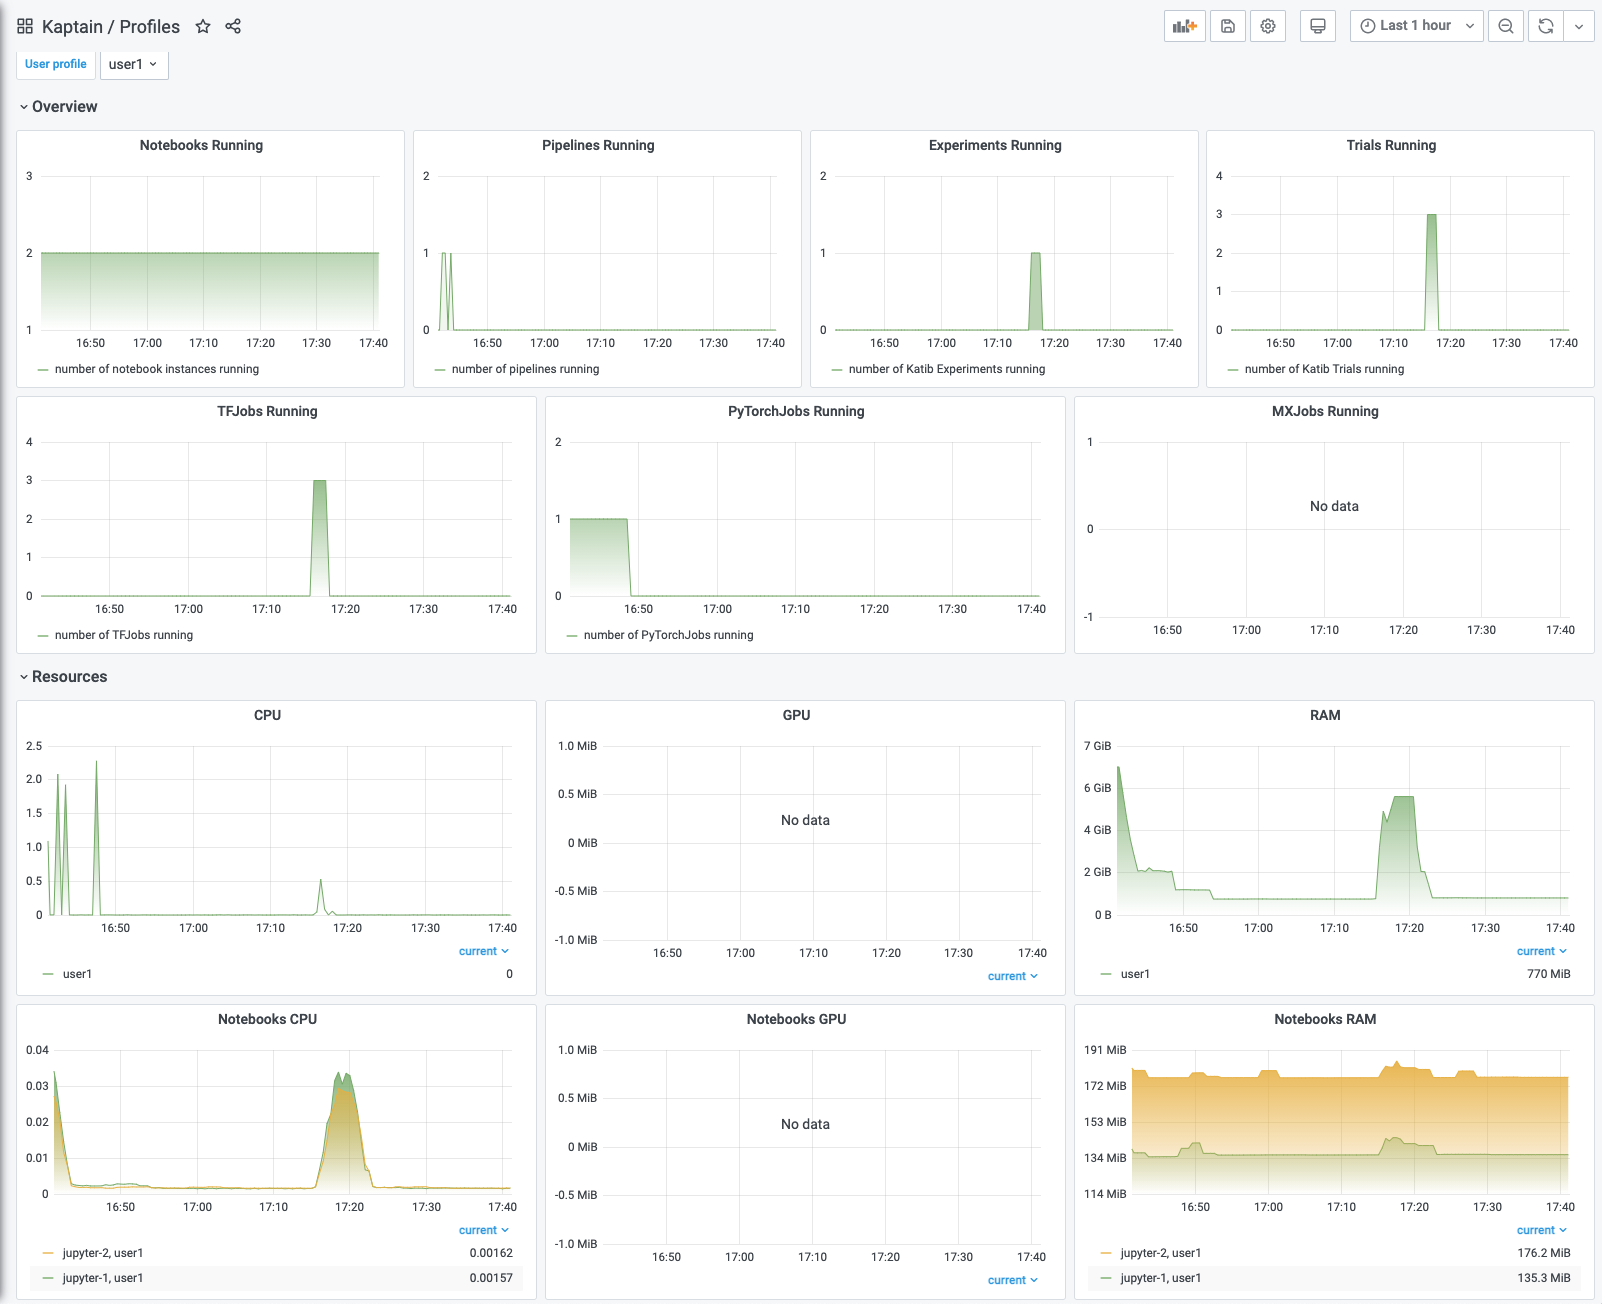Toggle user1 series in CPU legend
Image resolution: width=1602 pixels, height=1304 pixels.
tap(77, 974)
